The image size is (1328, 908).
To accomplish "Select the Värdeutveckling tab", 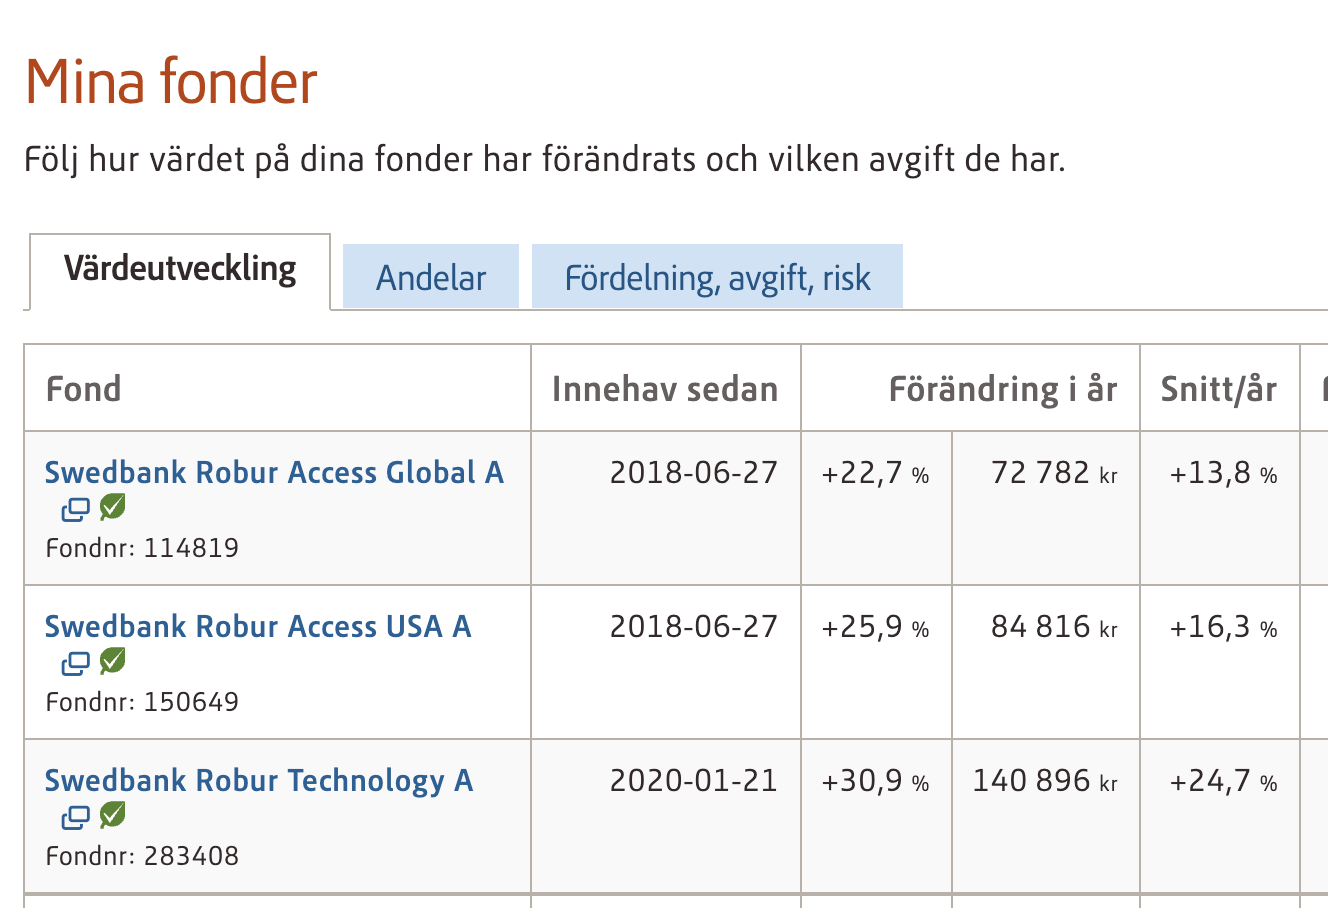I will [x=180, y=270].
